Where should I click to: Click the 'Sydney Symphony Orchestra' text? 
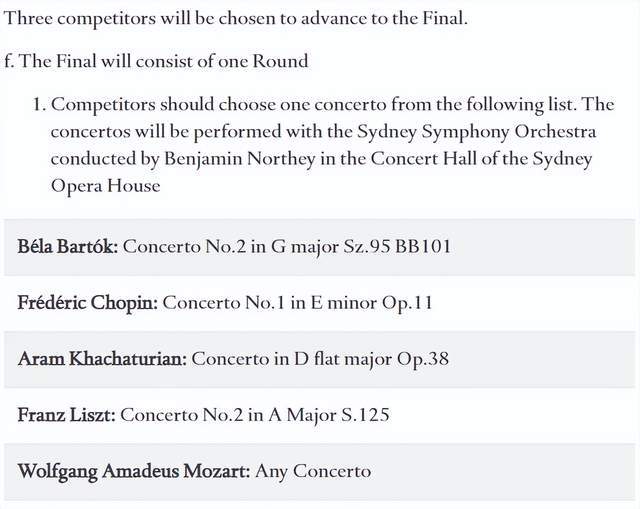click(x=477, y=131)
